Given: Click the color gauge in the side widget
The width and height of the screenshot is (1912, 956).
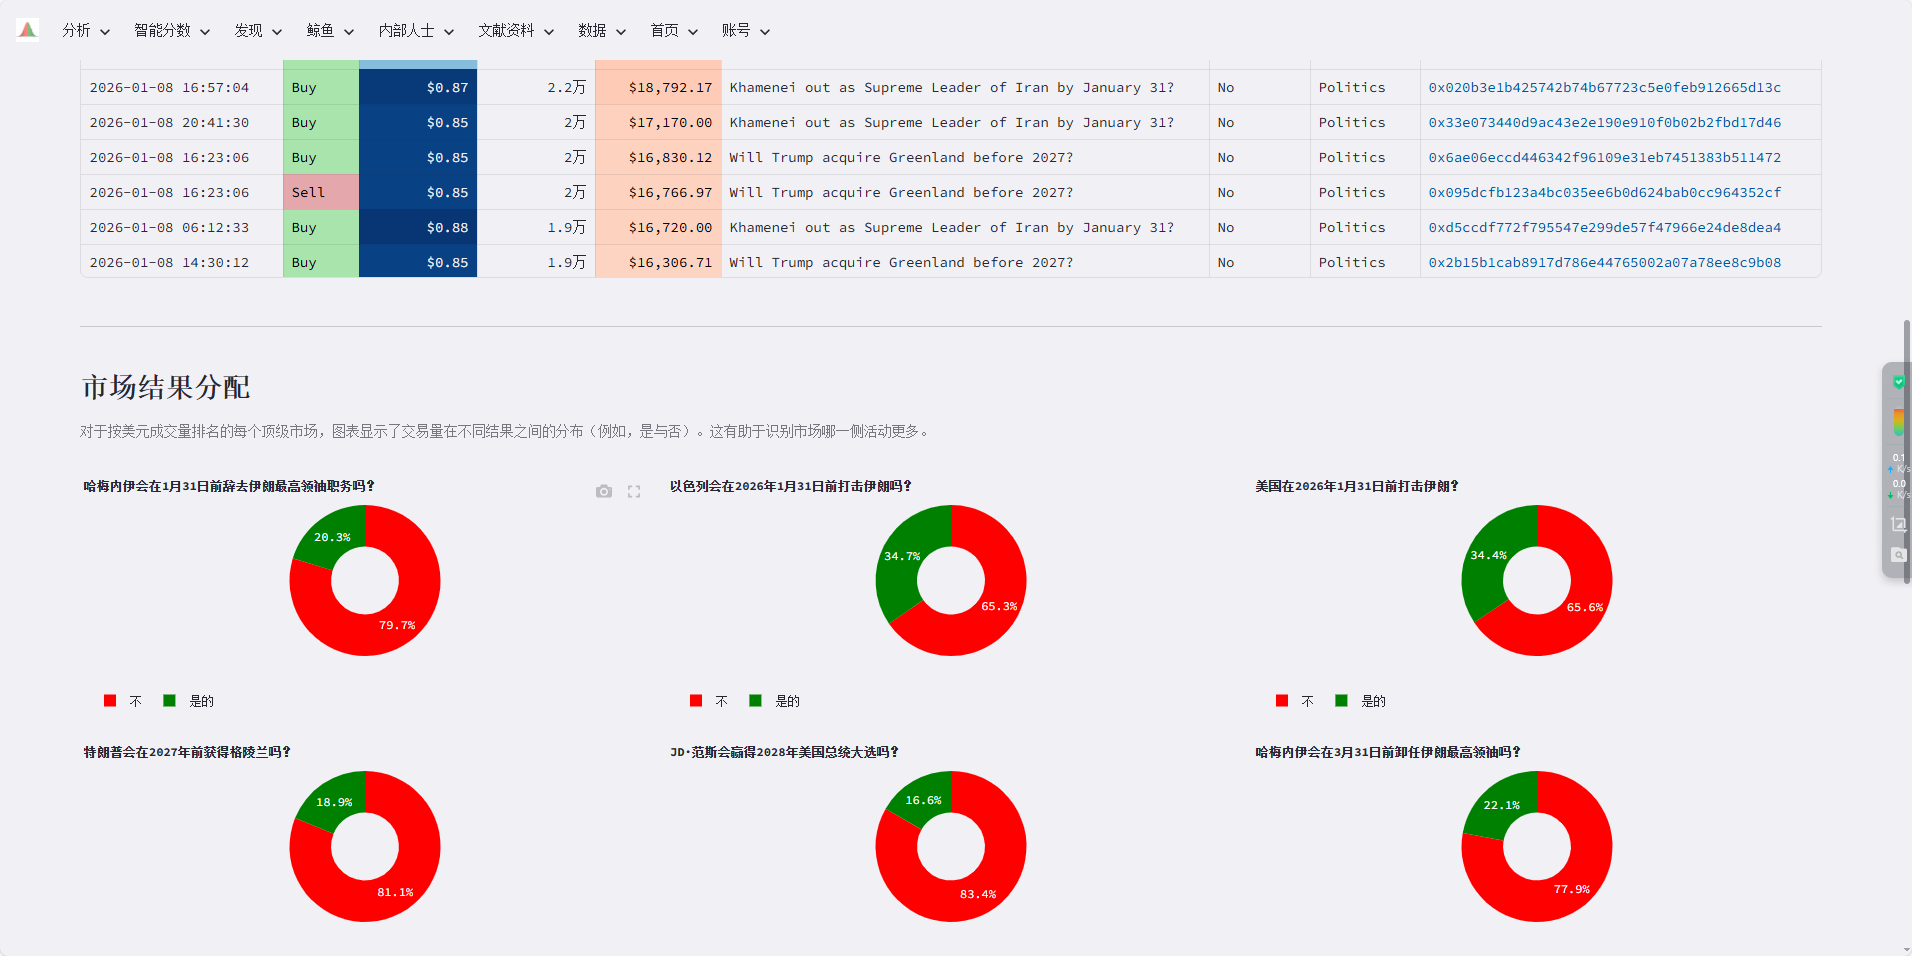Looking at the screenshot, I should click(1898, 422).
